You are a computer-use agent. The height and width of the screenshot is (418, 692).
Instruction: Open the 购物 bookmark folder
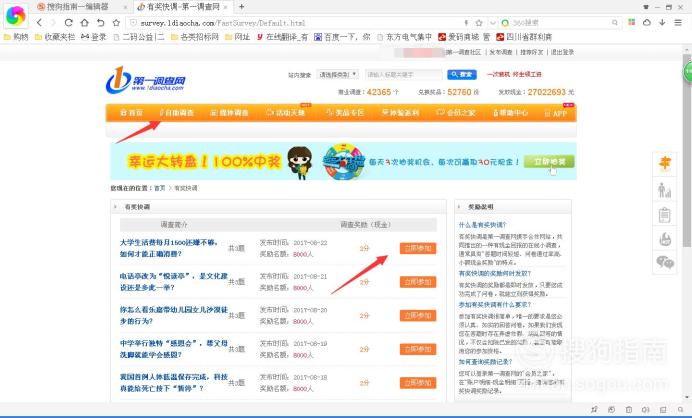[16, 37]
